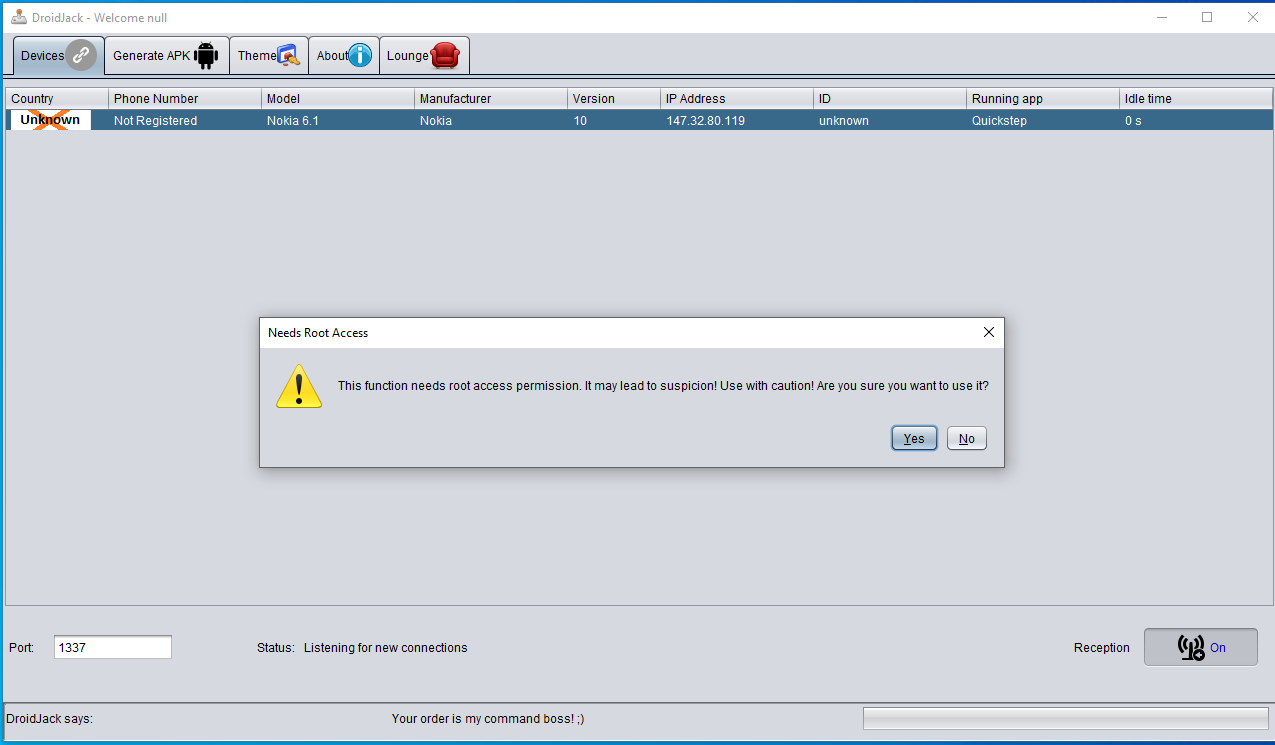The height and width of the screenshot is (745, 1275).
Task: Click the Nokia manufacturer cell
Action: pos(491,120)
